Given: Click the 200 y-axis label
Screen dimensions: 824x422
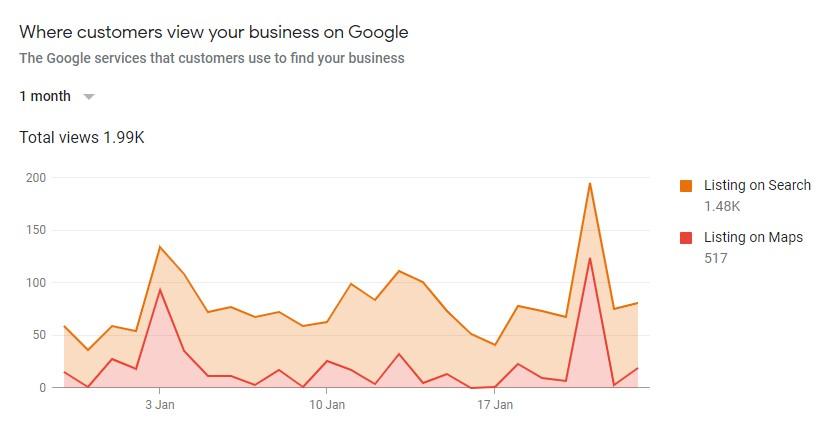Looking at the screenshot, I should (37, 178).
